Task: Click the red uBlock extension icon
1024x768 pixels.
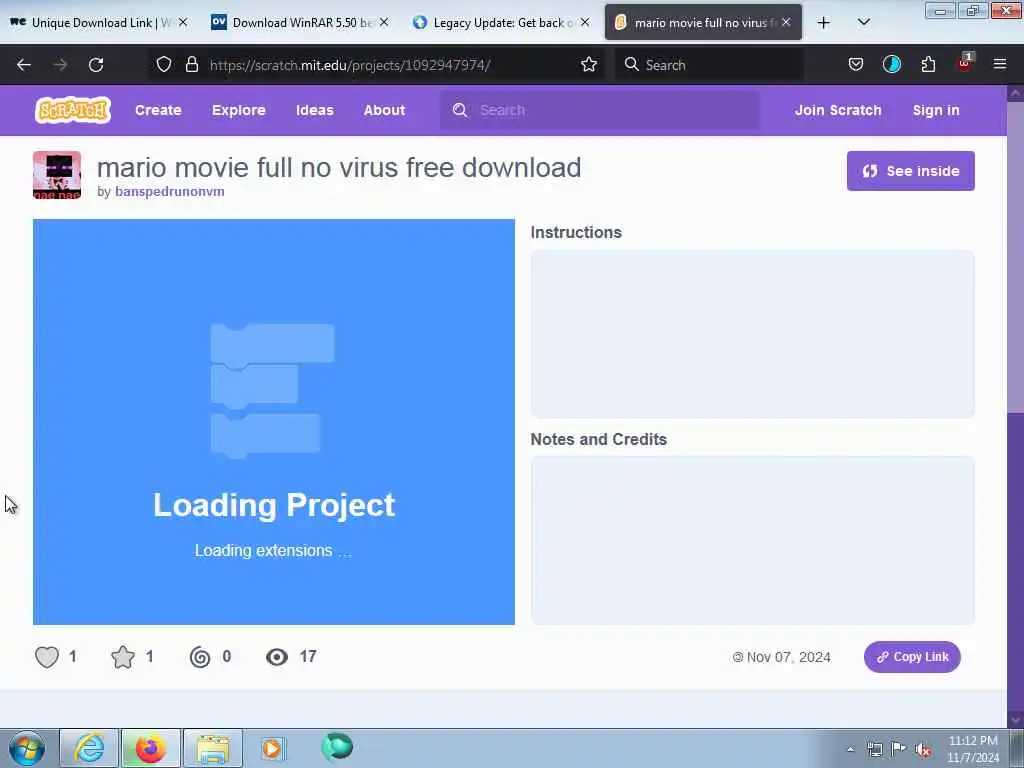Action: pyautogui.click(x=965, y=63)
